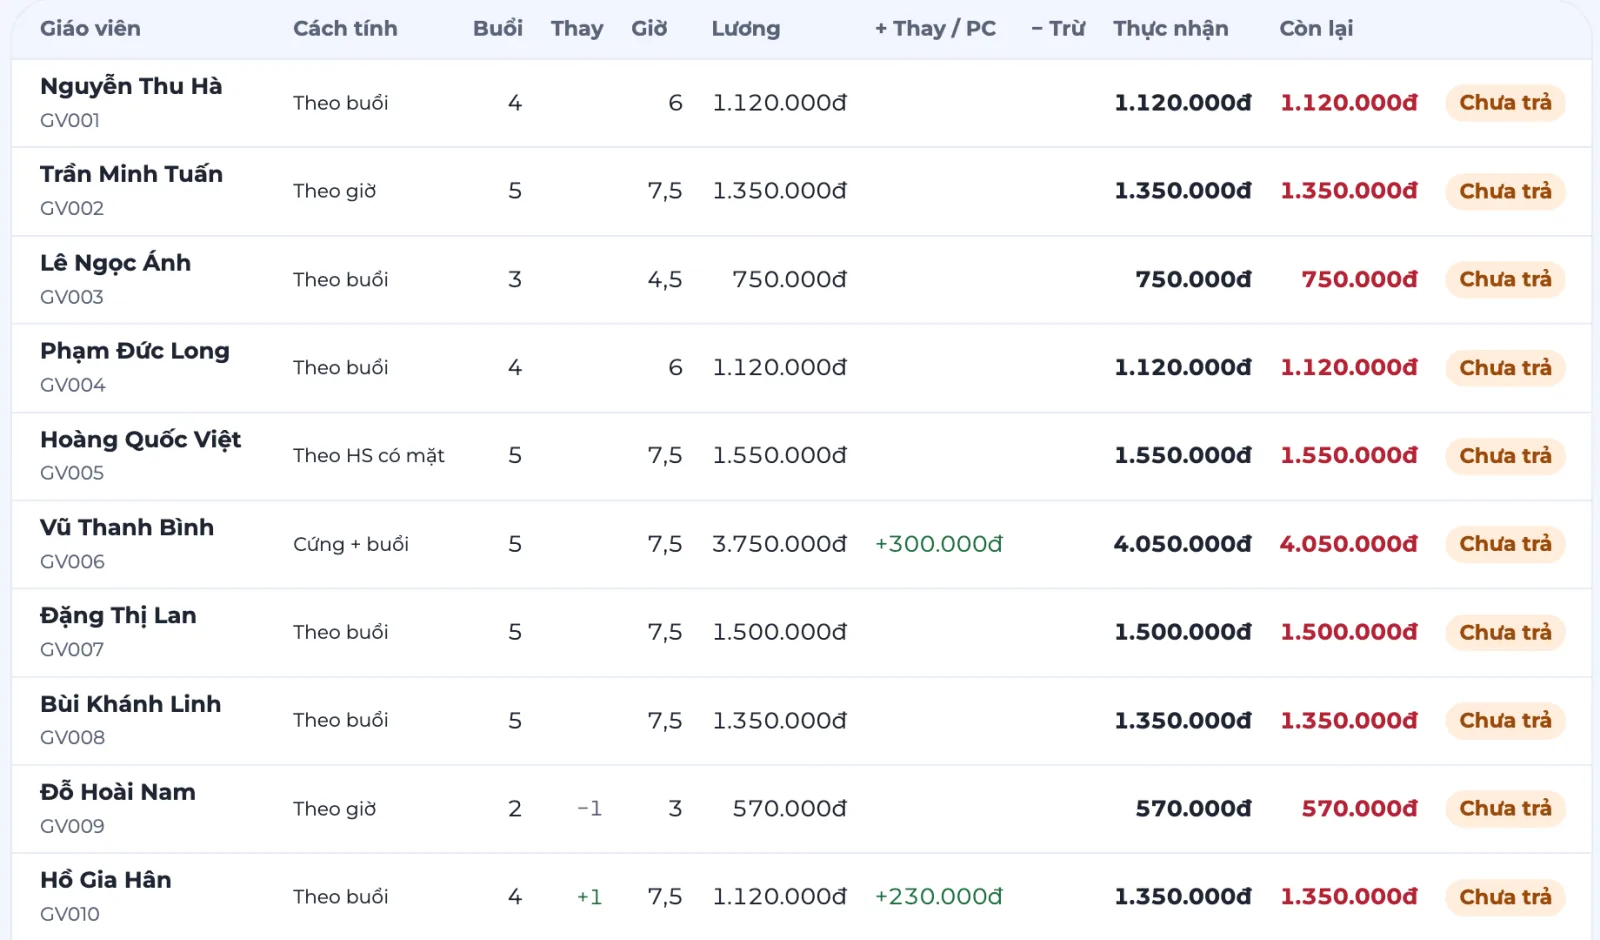Open Chưa trả status for Phạm Đức Long
The width and height of the screenshot is (1600, 940).
tap(1505, 368)
